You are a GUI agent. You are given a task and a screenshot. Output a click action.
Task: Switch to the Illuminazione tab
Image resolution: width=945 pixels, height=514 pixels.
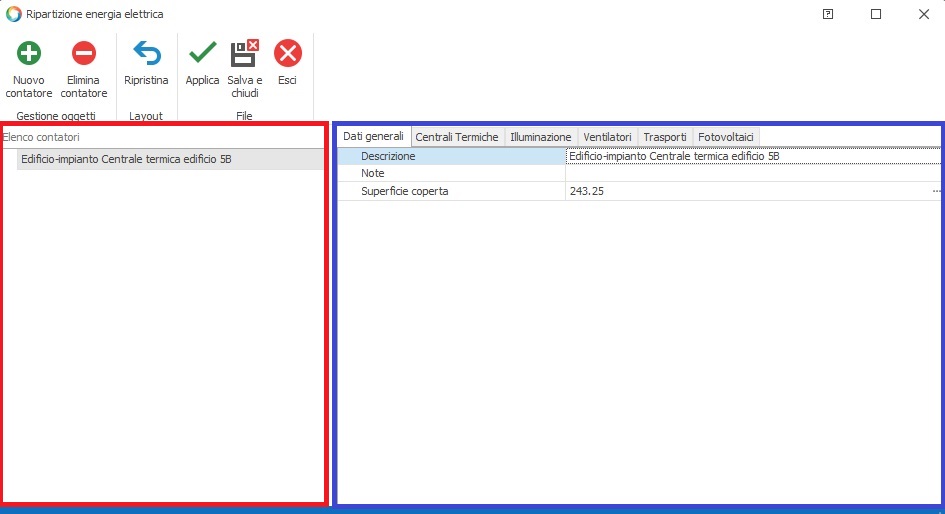tap(540, 137)
